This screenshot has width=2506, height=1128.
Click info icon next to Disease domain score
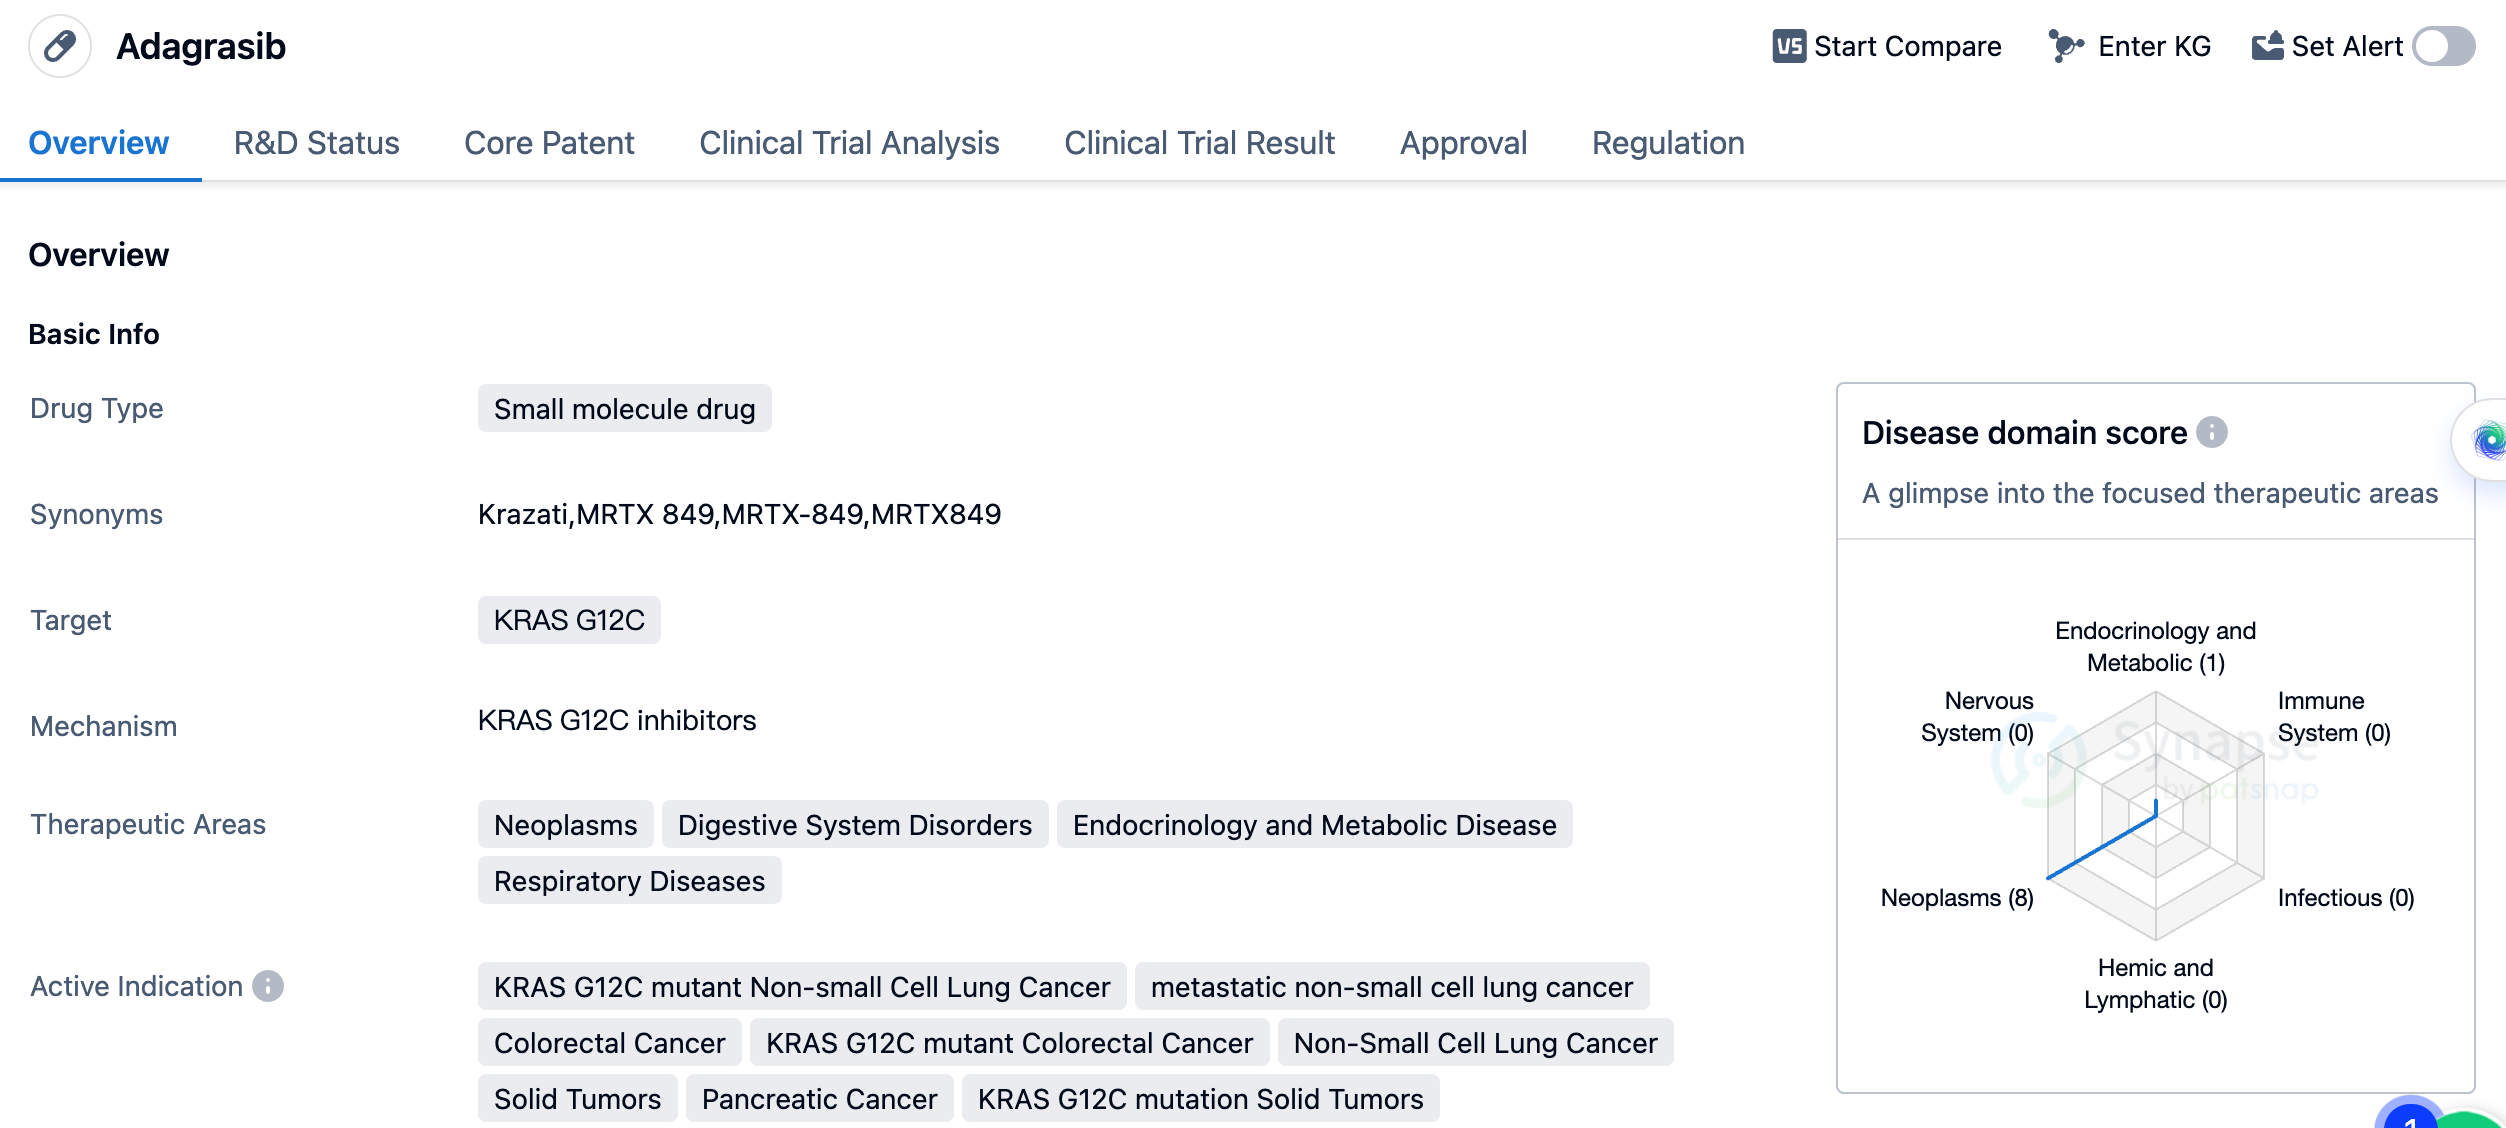(2212, 432)
